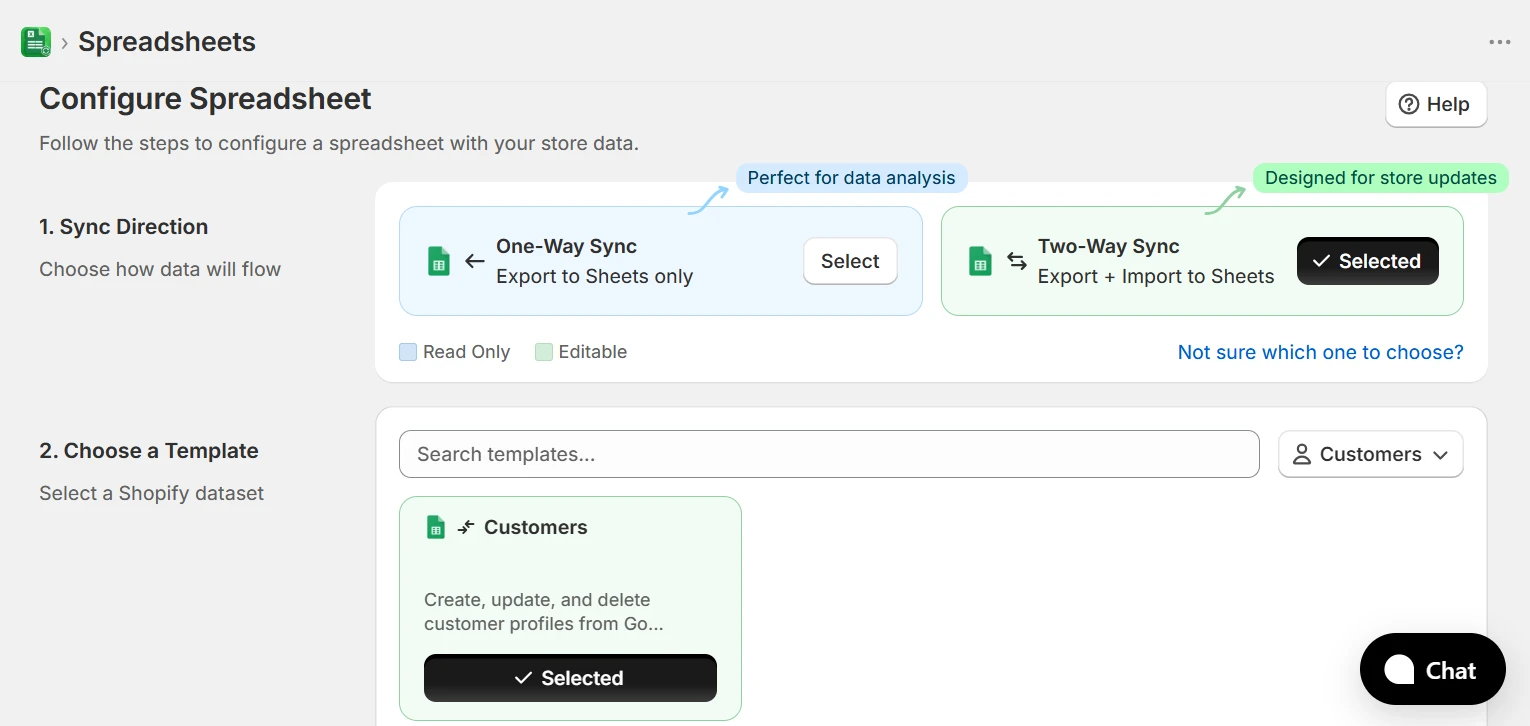The height and width of the screenshot is (726, 1530).
Task: Click the Search templates field
Action: pyautogui.click(x=829, y=454)
